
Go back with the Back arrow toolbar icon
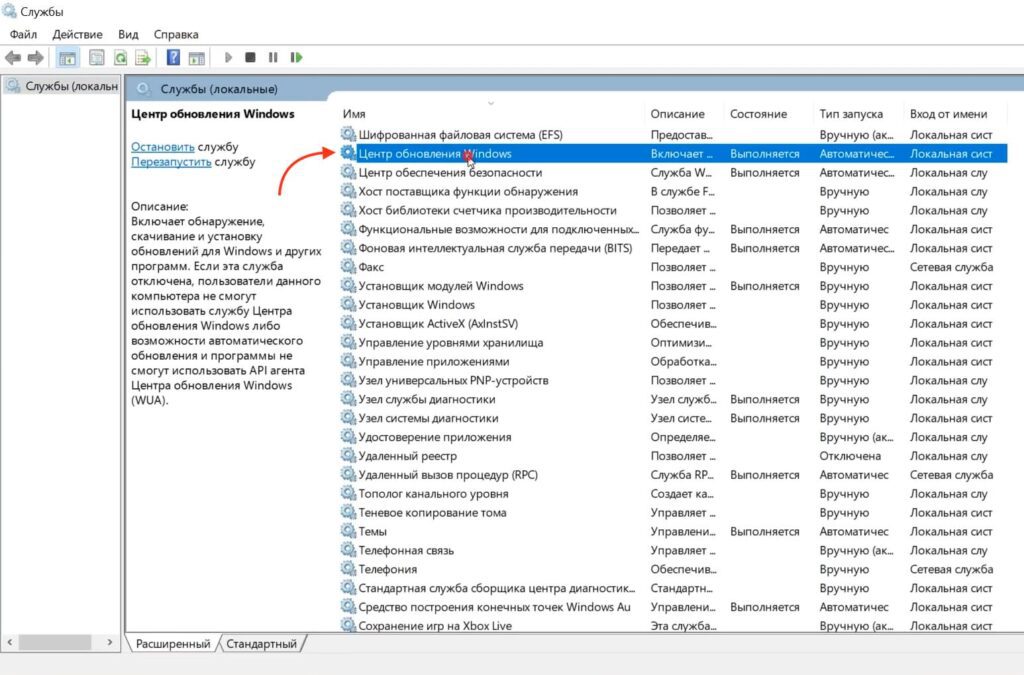[x=13, y=57]
